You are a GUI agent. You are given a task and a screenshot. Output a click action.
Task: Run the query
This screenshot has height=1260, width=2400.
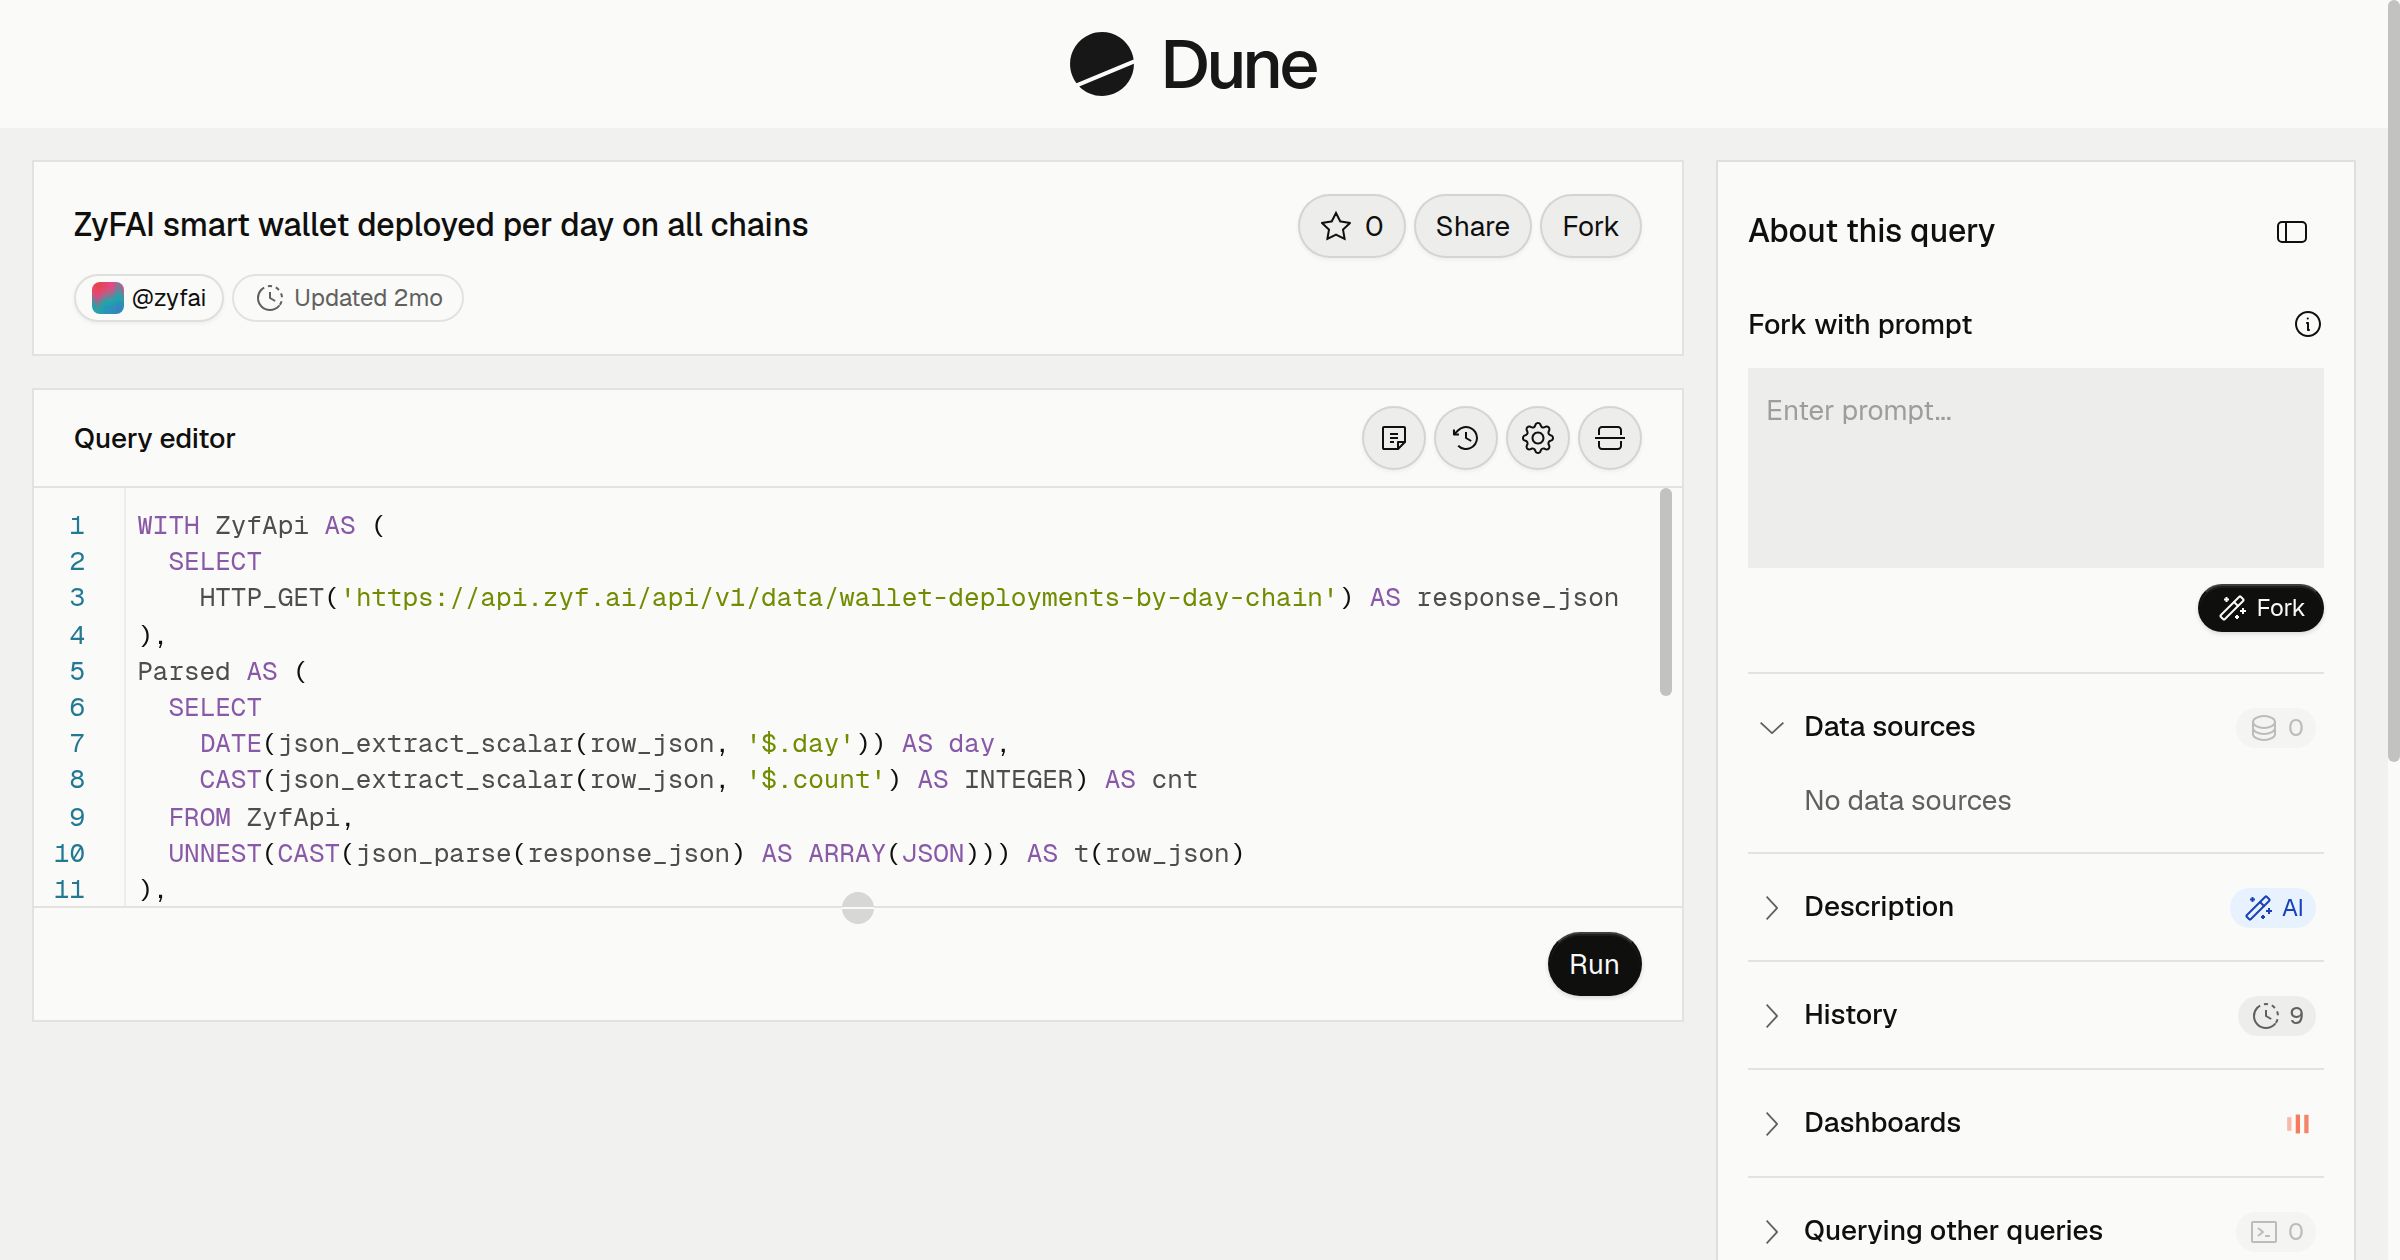(x=1594, y=964)
